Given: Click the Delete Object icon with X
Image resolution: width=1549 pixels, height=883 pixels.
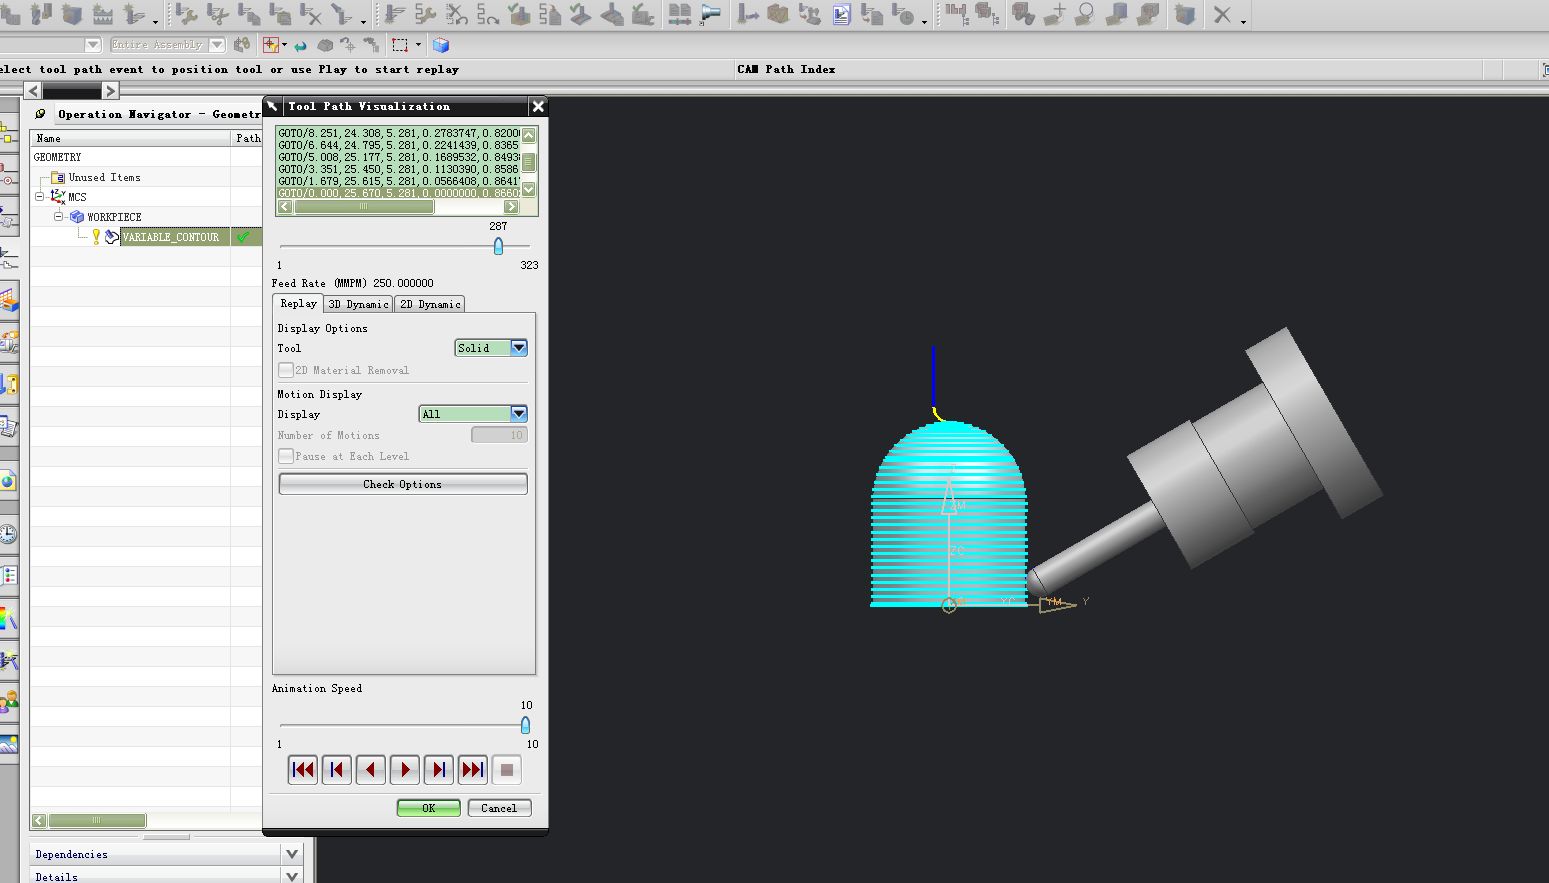Looking at the screenshot, I should [x=312, y=14].
